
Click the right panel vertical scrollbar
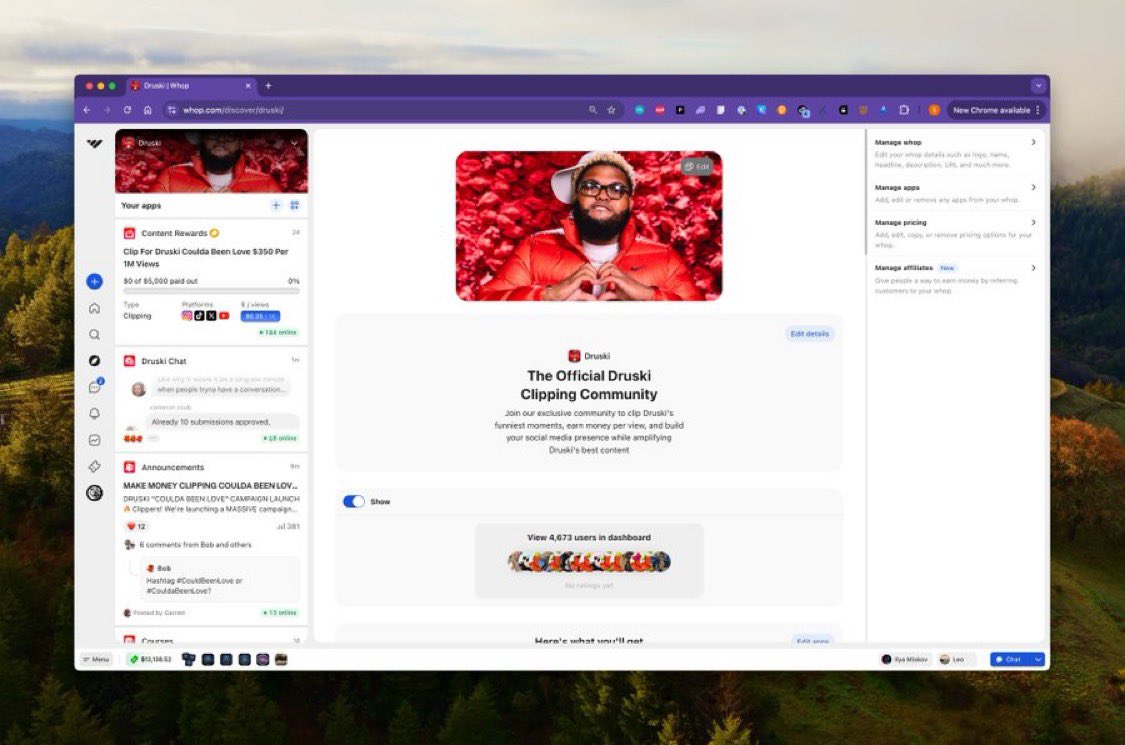point(866,192)
